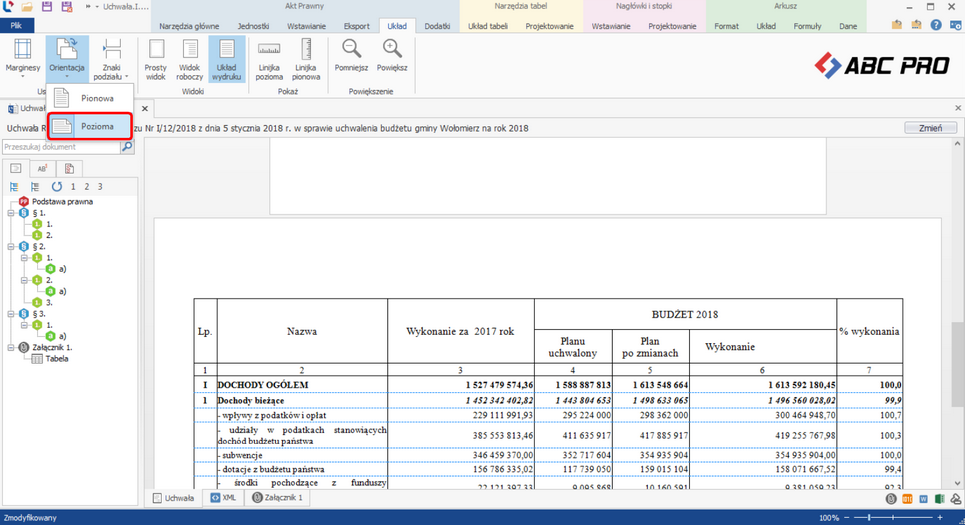Open the Eksport ribbon tab
The width and height of the screenshot is (965, 525).
click(x=356, y=26)
